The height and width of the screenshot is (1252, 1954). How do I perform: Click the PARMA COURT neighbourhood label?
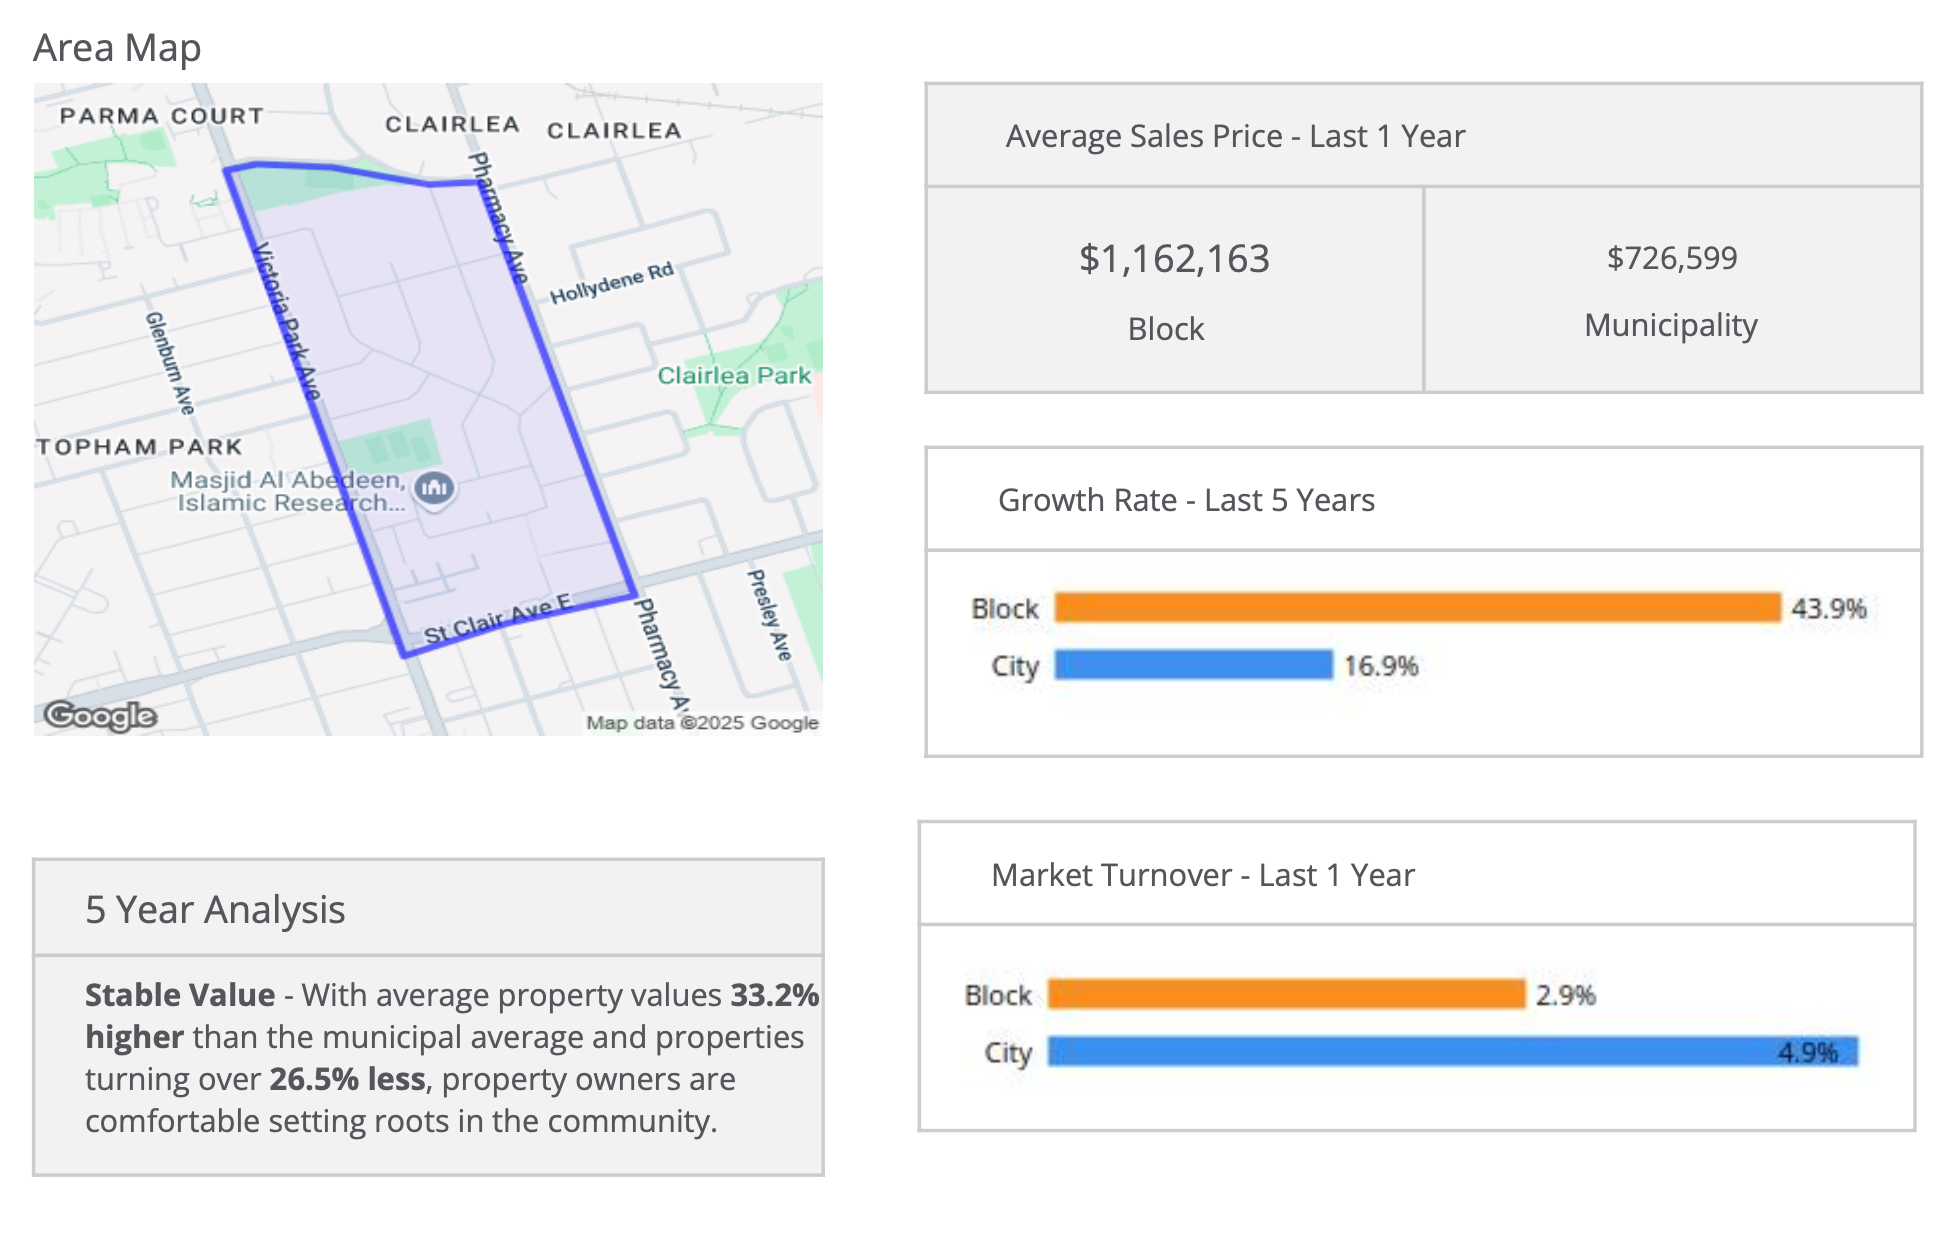click(x=161, y=116)
